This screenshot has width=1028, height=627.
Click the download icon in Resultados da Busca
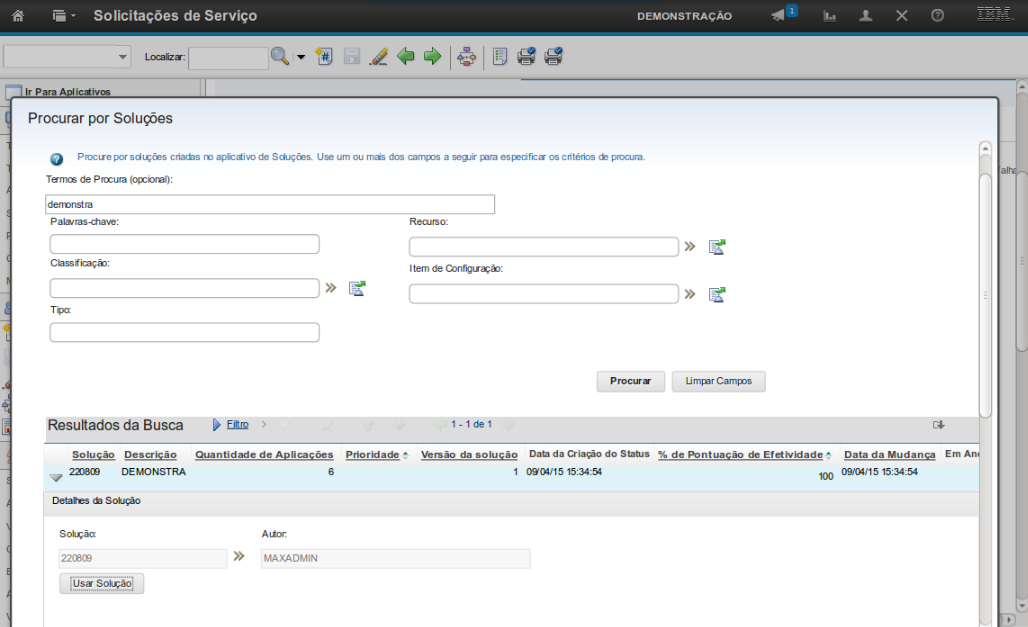point(938,425)
